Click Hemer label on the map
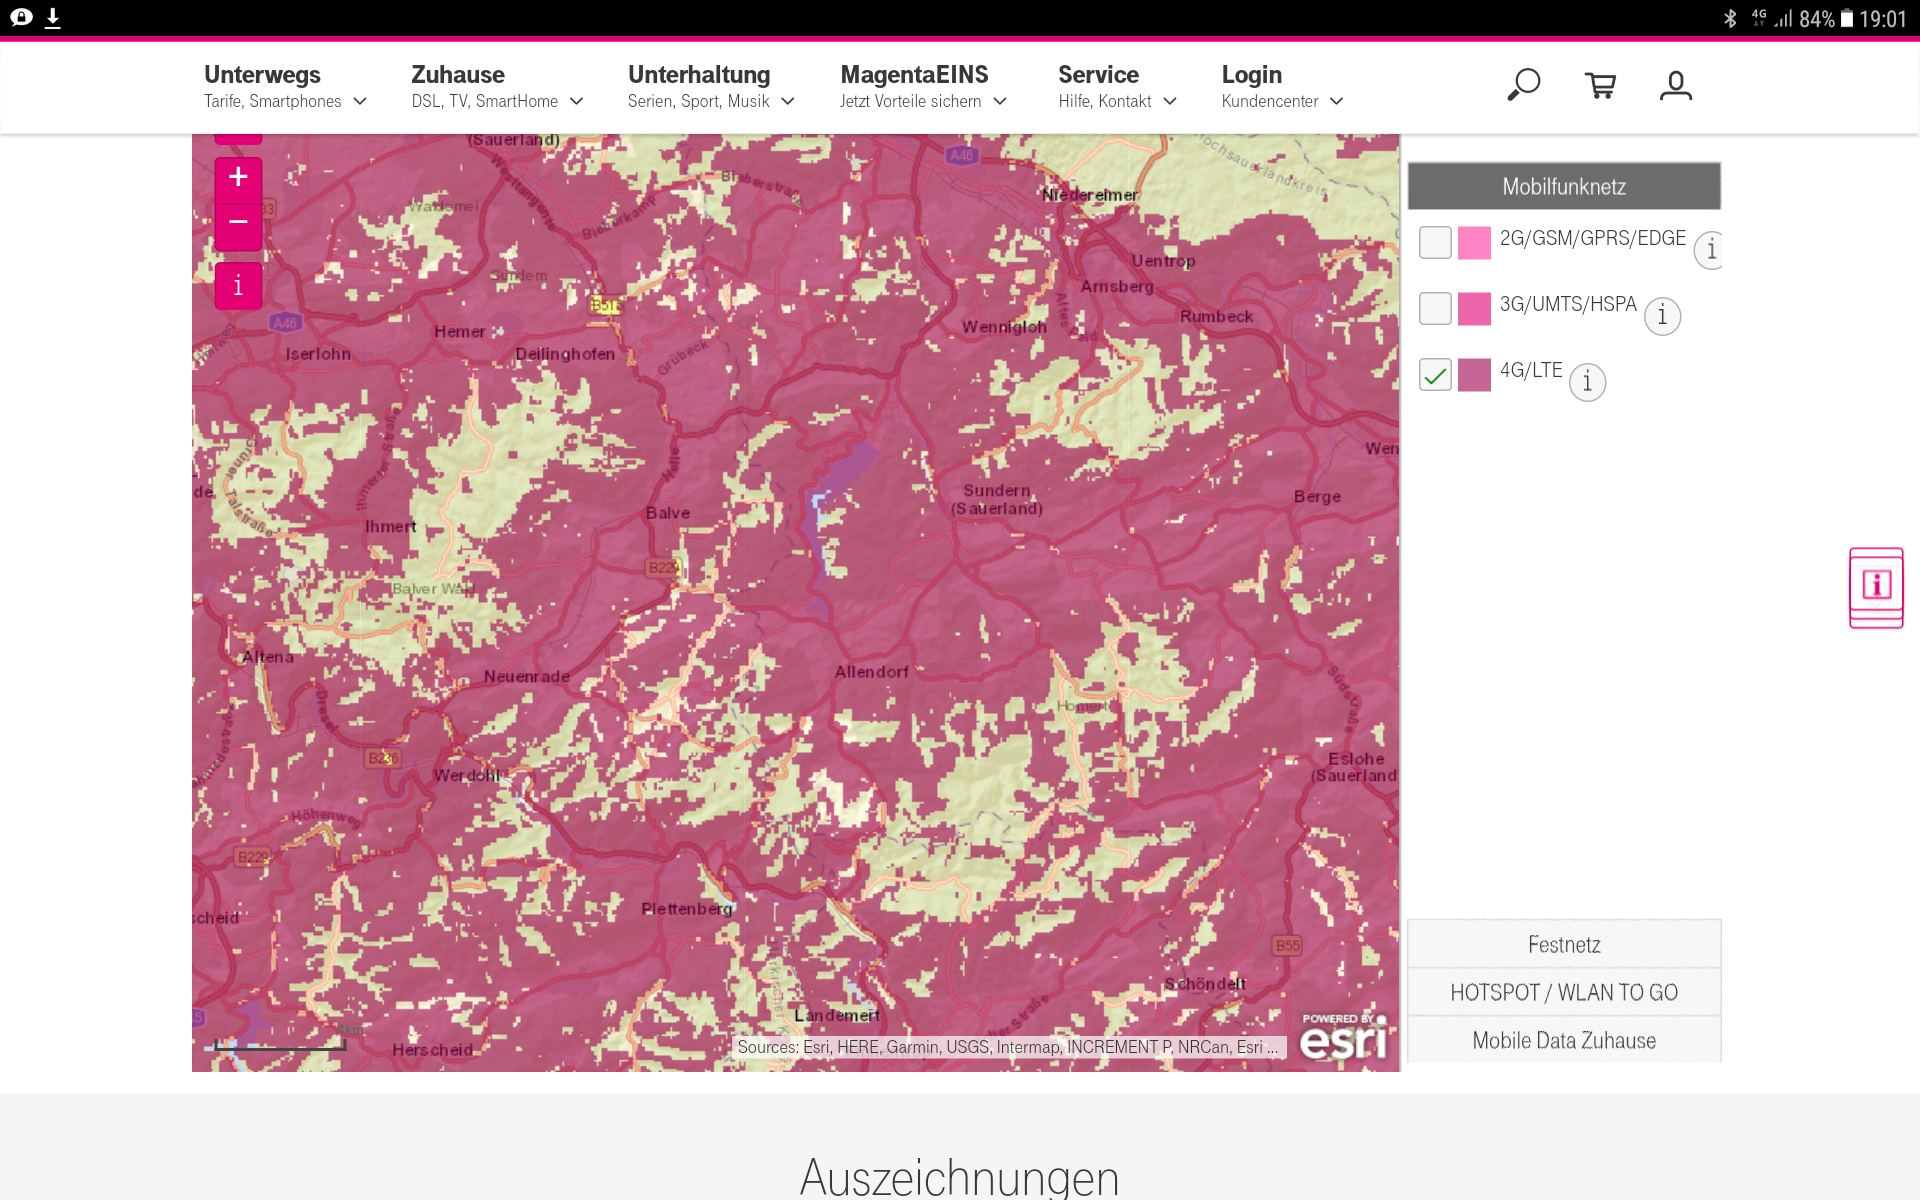 460,332
